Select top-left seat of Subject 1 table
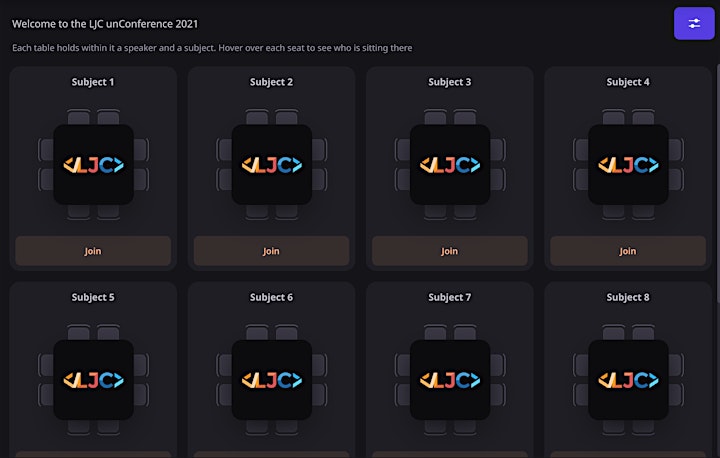 click(x=79, y=117)
